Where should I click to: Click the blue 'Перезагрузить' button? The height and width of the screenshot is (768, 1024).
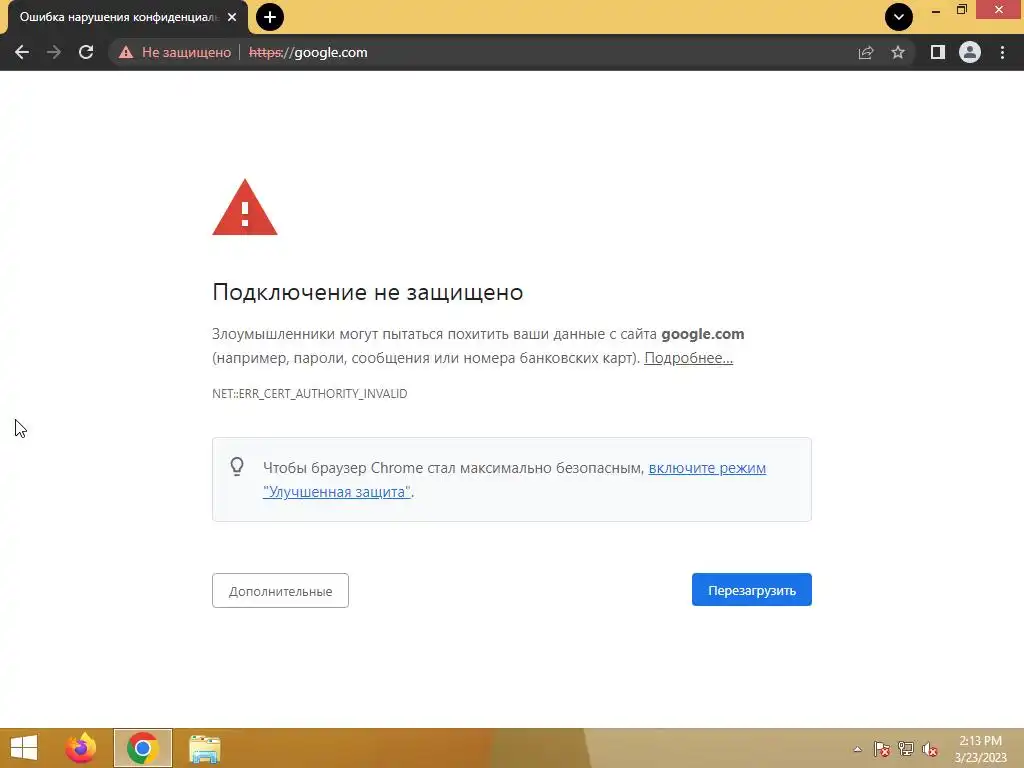(752, 590)
